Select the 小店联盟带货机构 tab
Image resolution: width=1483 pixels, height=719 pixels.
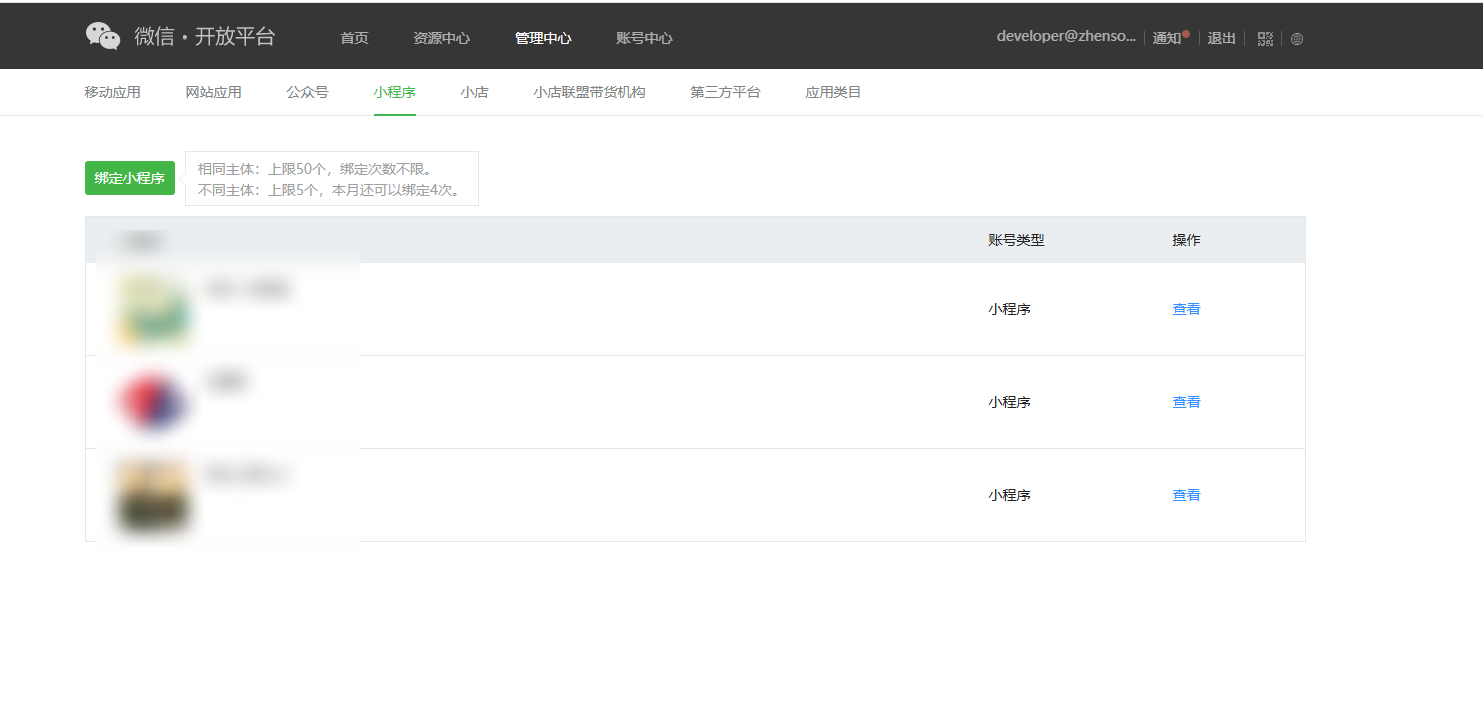click(x=589, y=92)
